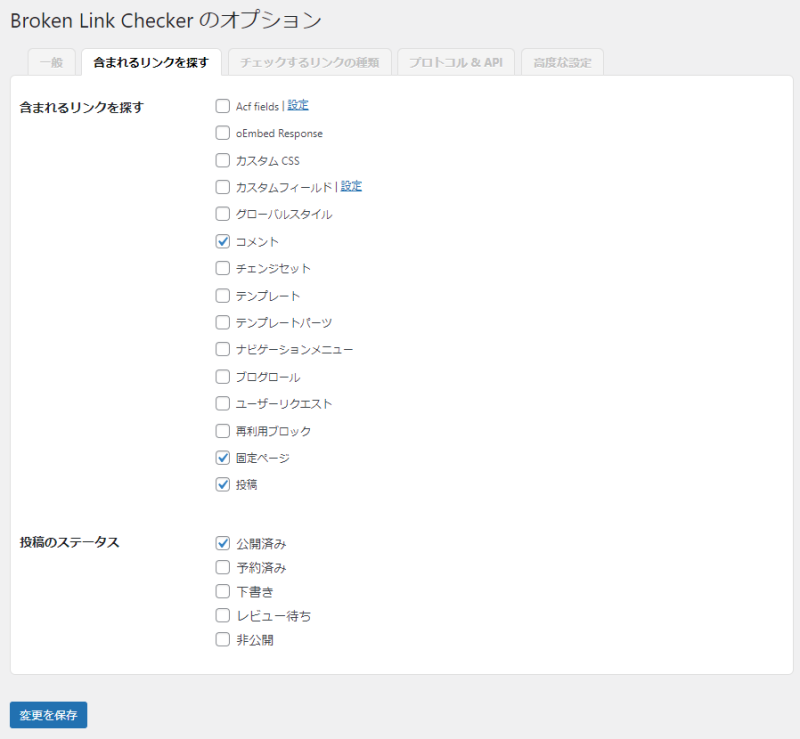Enable the カスタムフィールド checkbox
Screen dimensions: 800x739
coord(222,187)
